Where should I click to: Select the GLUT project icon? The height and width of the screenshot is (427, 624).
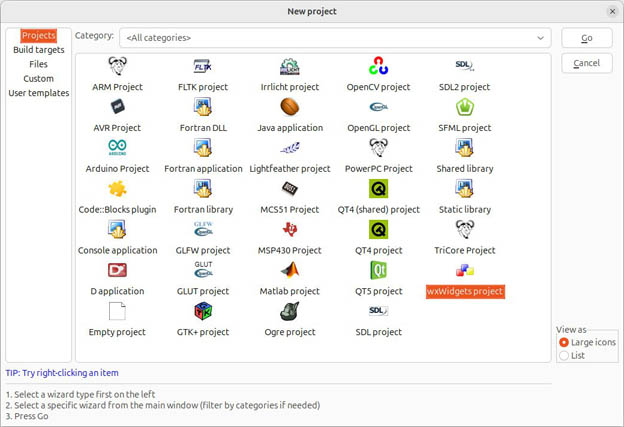point(203,269)
